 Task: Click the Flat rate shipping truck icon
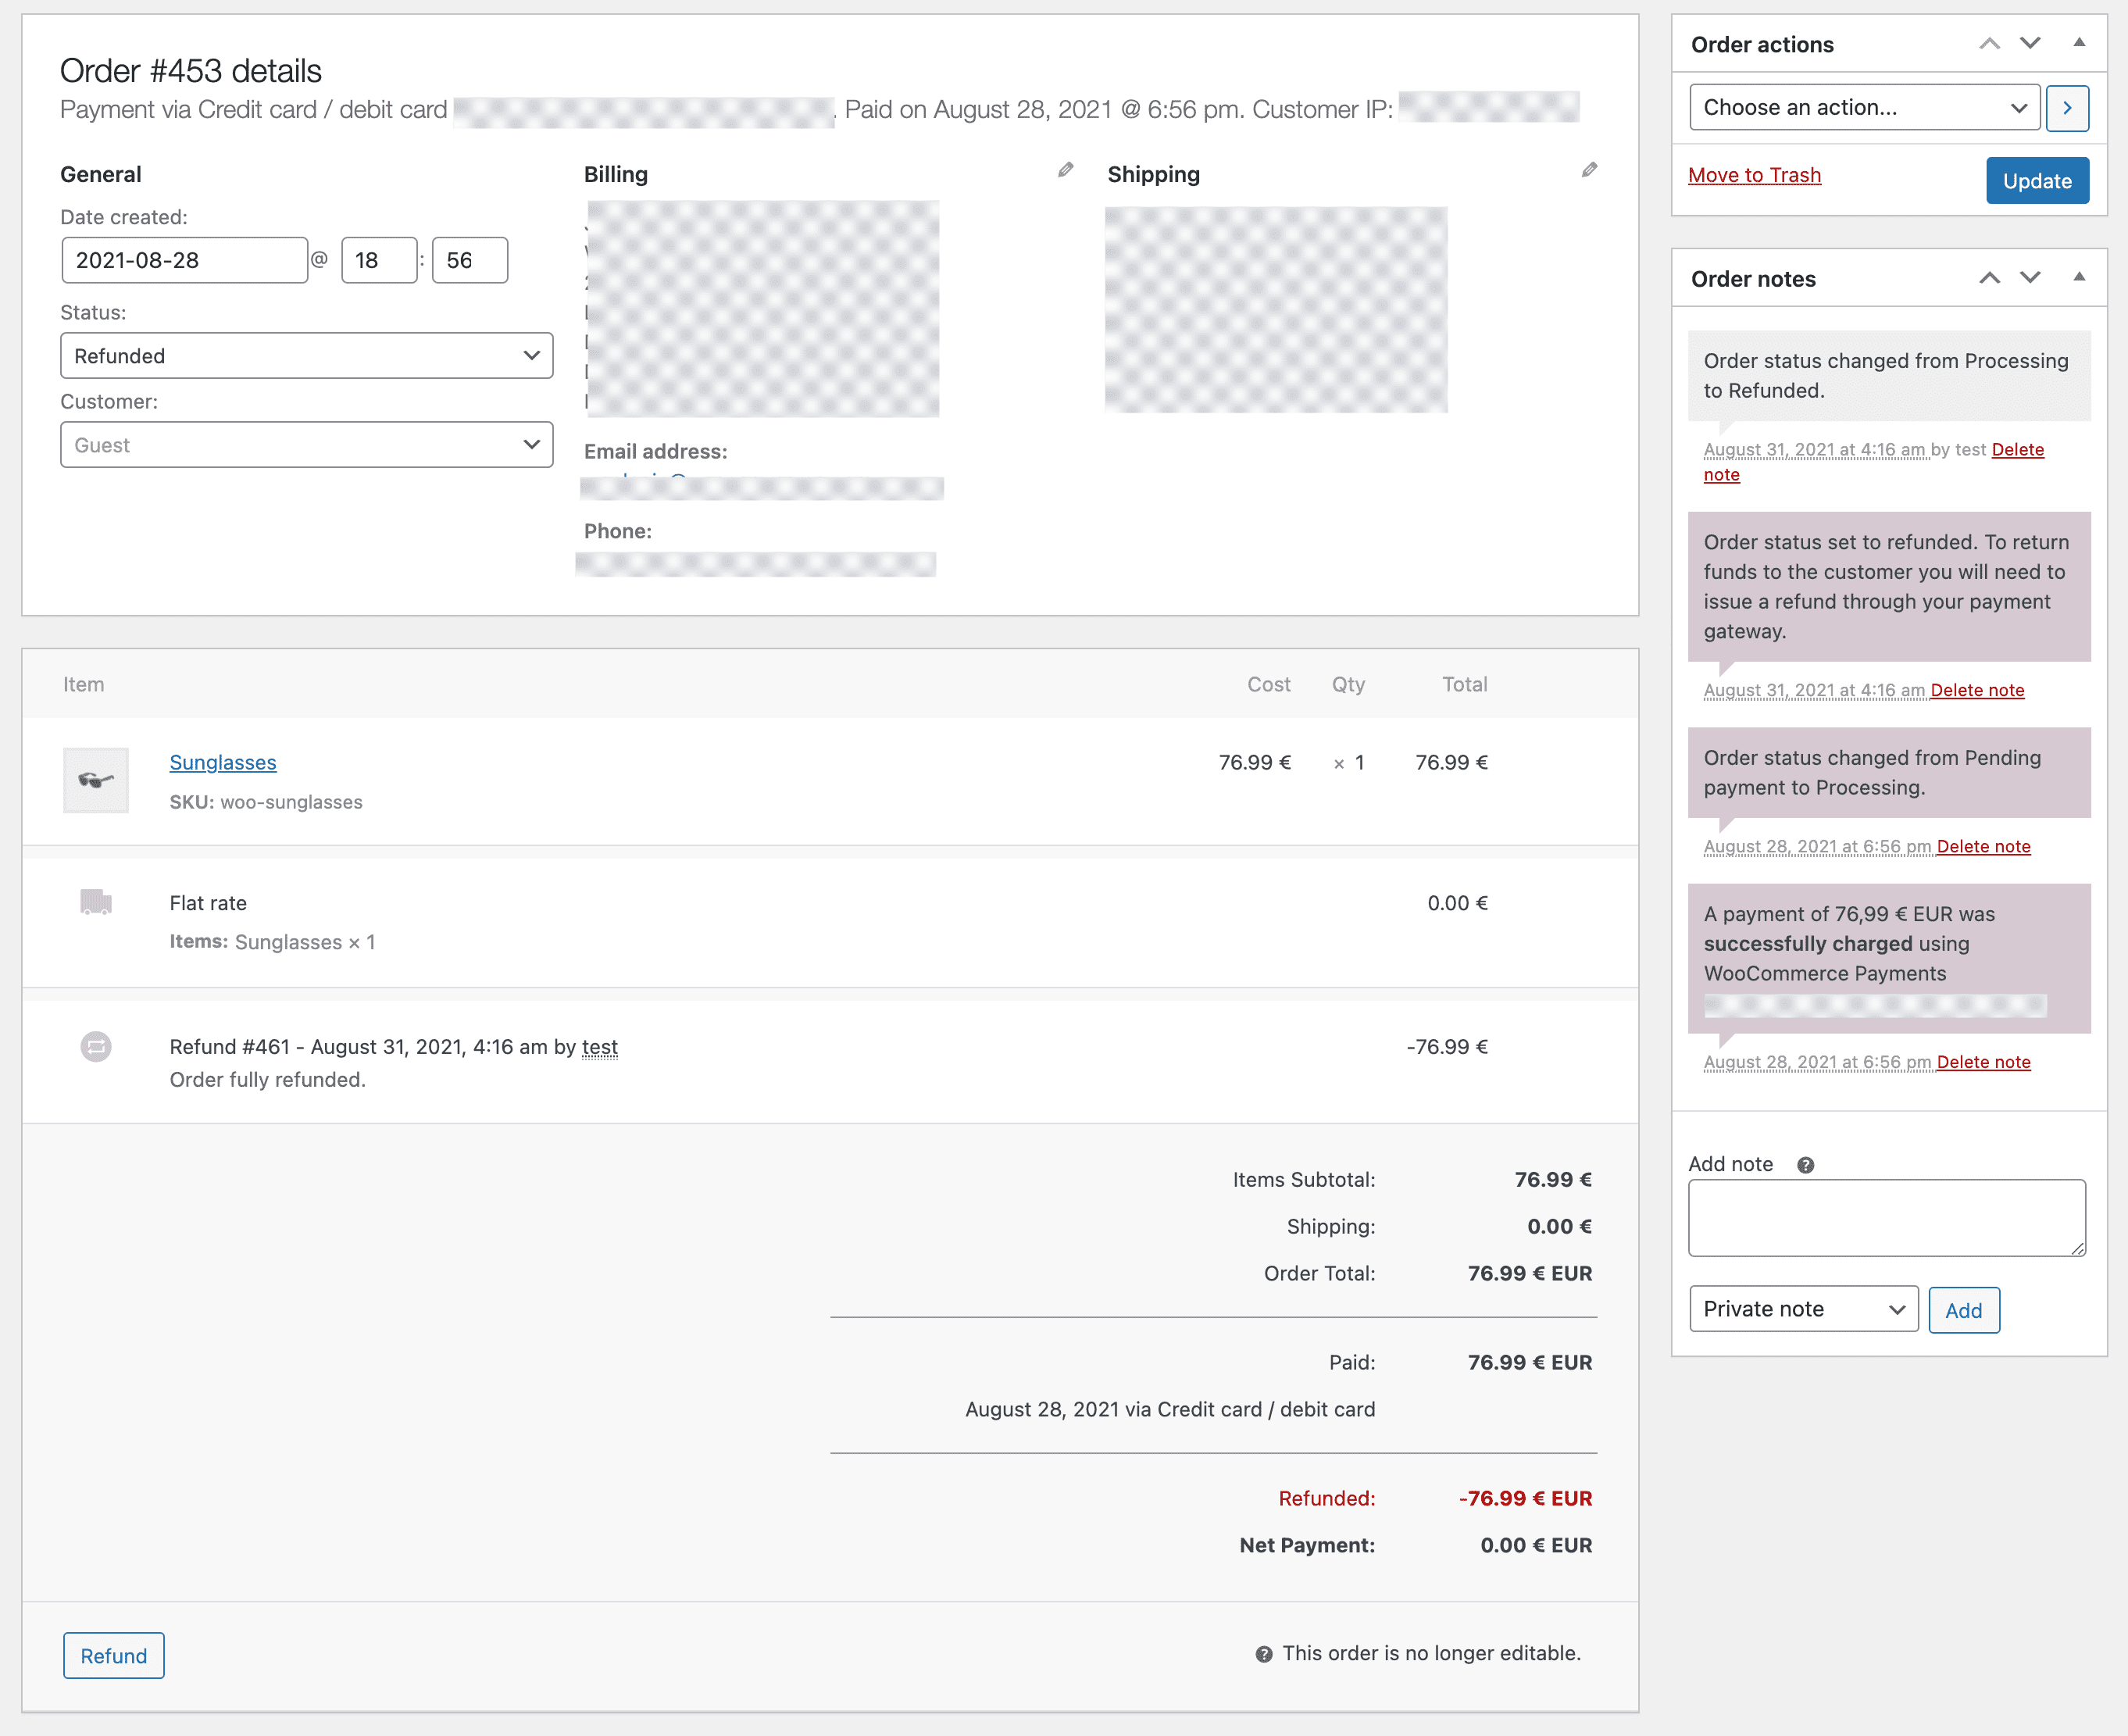coord(96,902)
